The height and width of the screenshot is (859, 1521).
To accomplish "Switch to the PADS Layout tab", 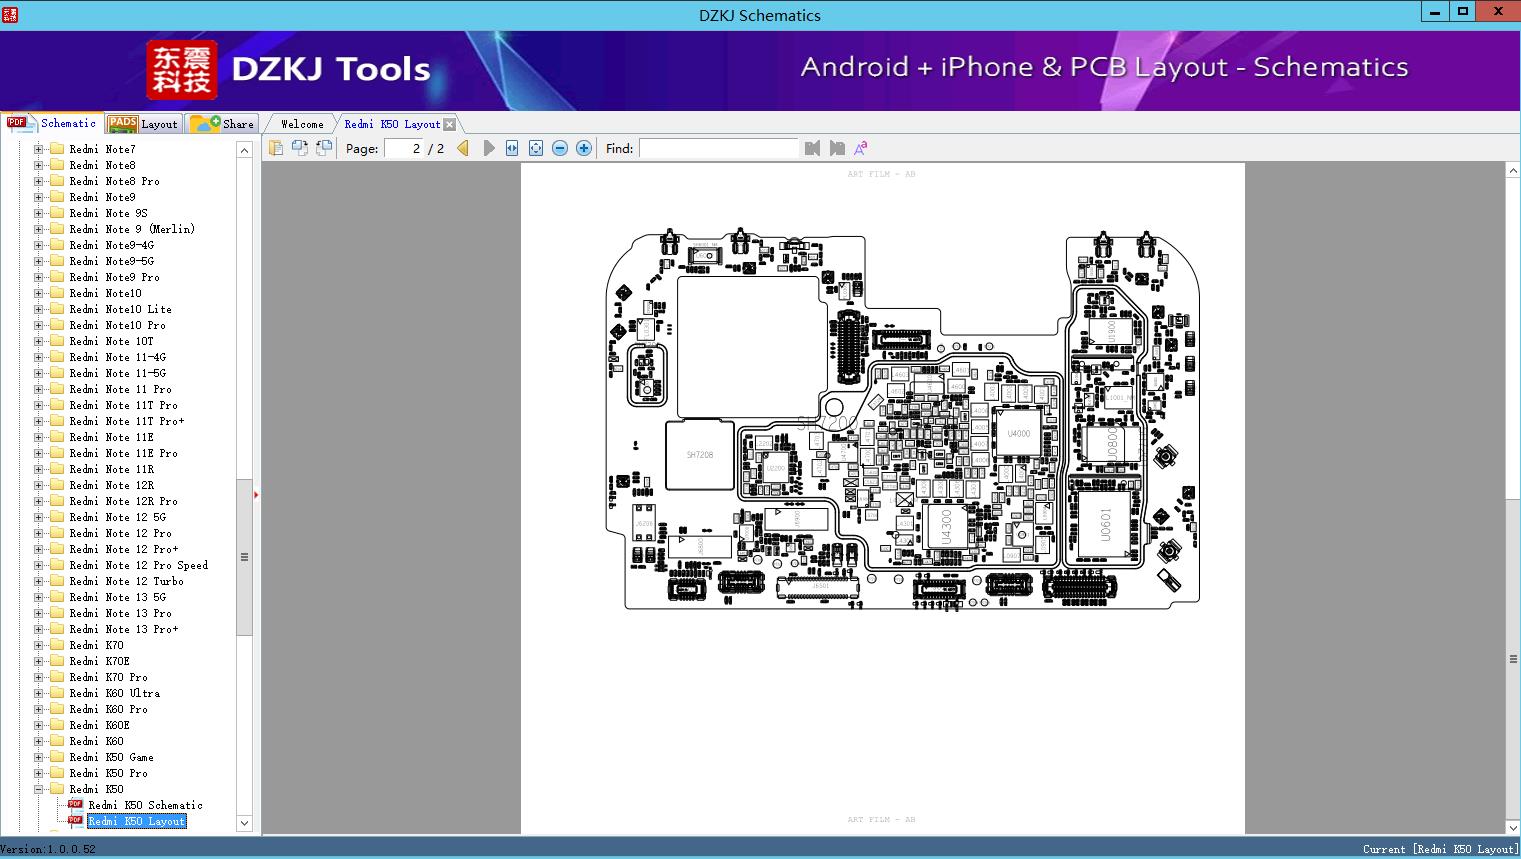I will pos(143,124).
